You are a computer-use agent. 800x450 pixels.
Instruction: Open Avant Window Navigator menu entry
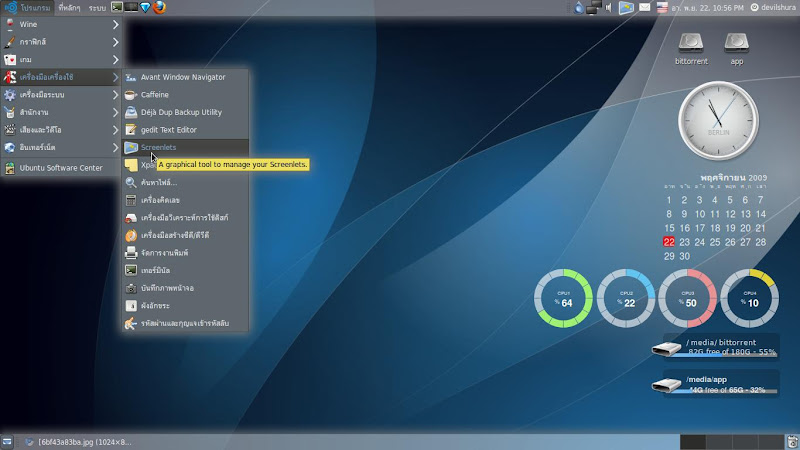[x=185, y=77]
